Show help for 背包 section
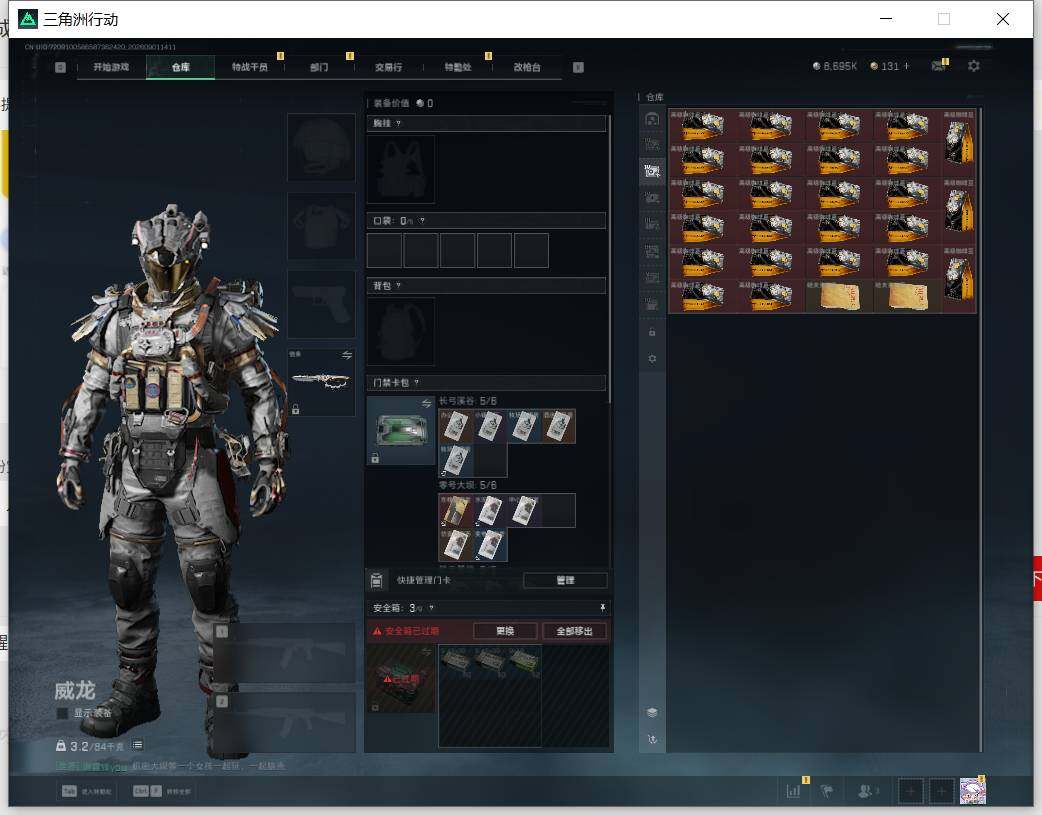This screenshot has height=815, width=1042. tap(399, 286)
